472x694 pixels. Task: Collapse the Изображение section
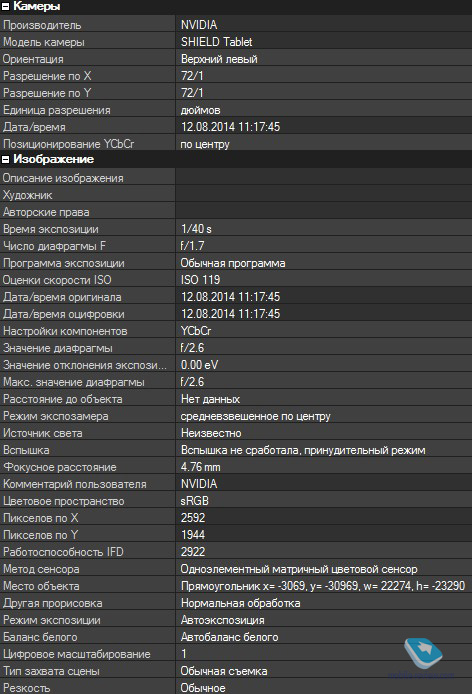[x=6, y=160]
